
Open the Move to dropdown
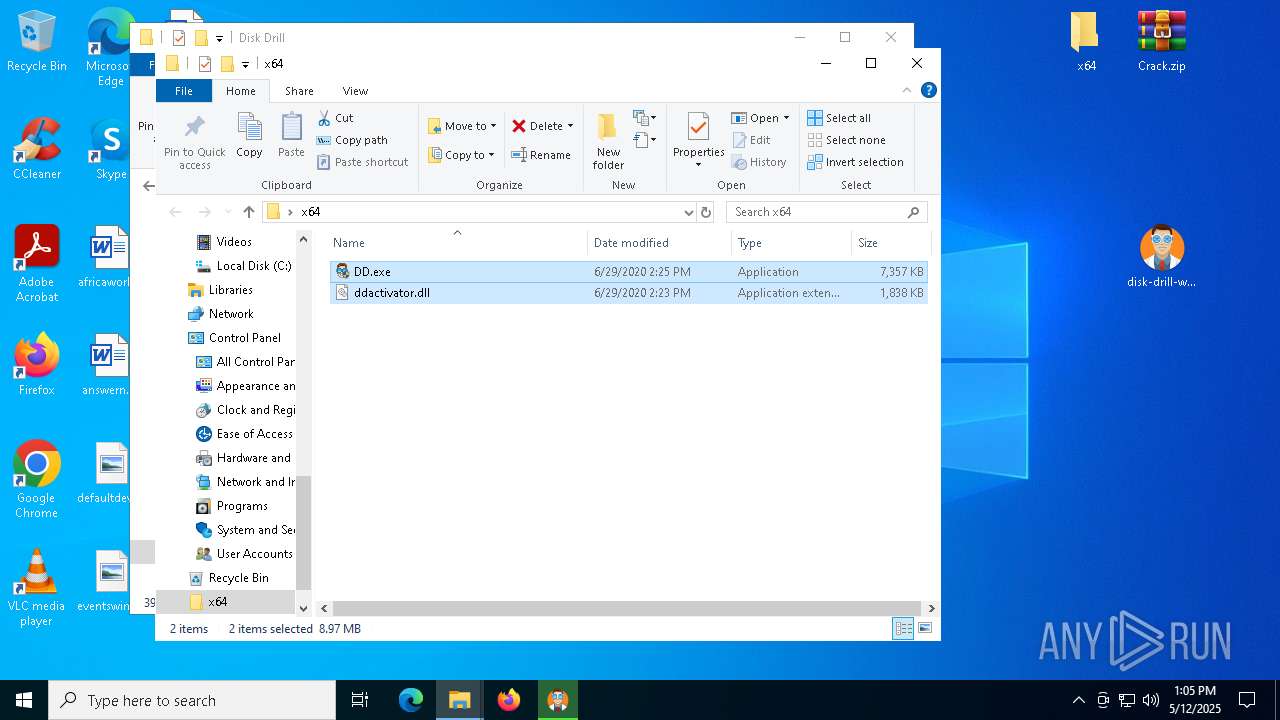coord(462,126)
